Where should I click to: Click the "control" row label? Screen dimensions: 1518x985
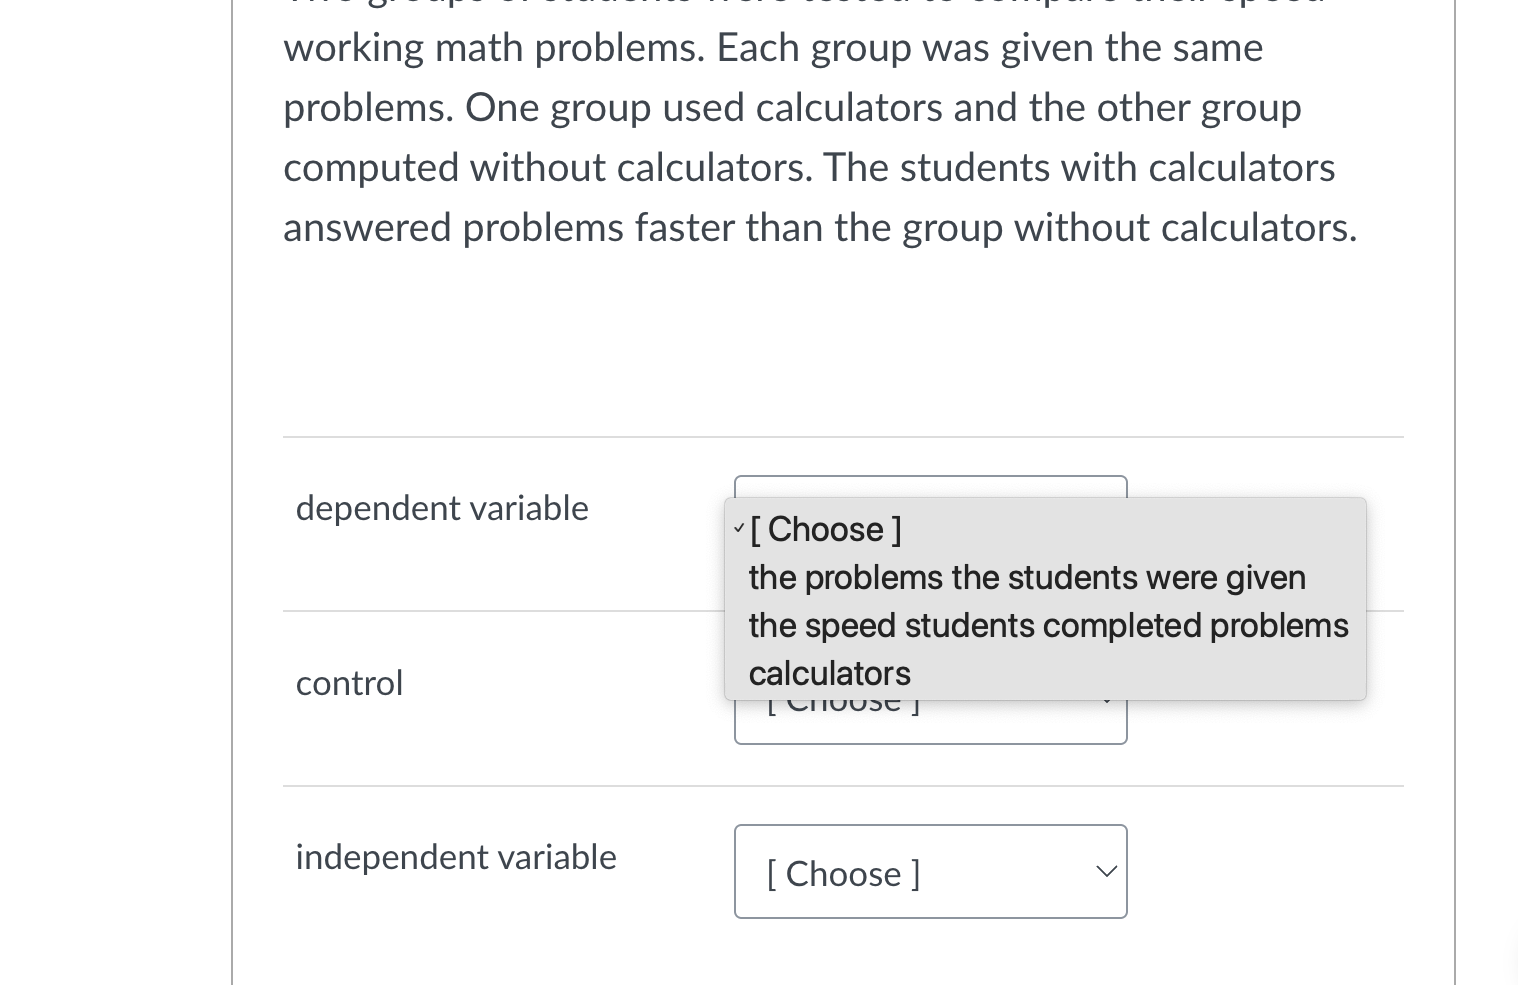pos(349,683)
